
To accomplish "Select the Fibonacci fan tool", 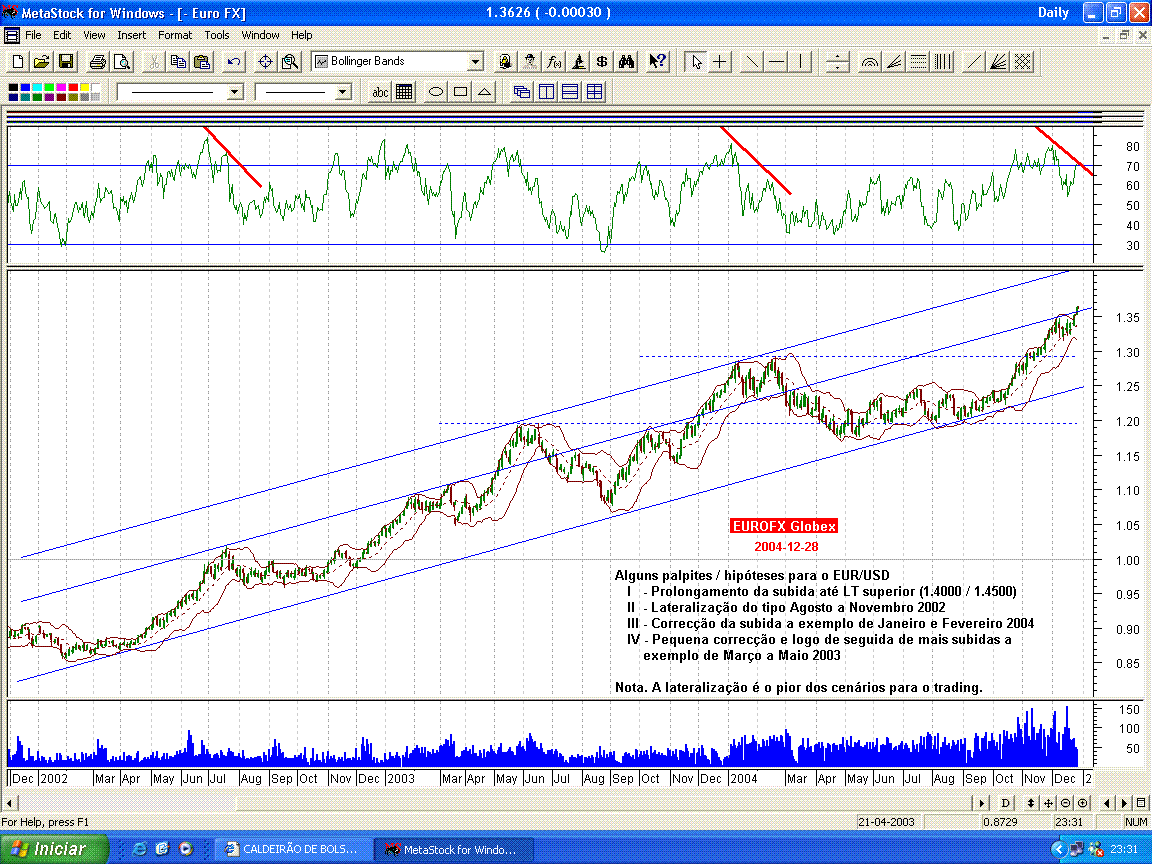I will click(893, 61).
